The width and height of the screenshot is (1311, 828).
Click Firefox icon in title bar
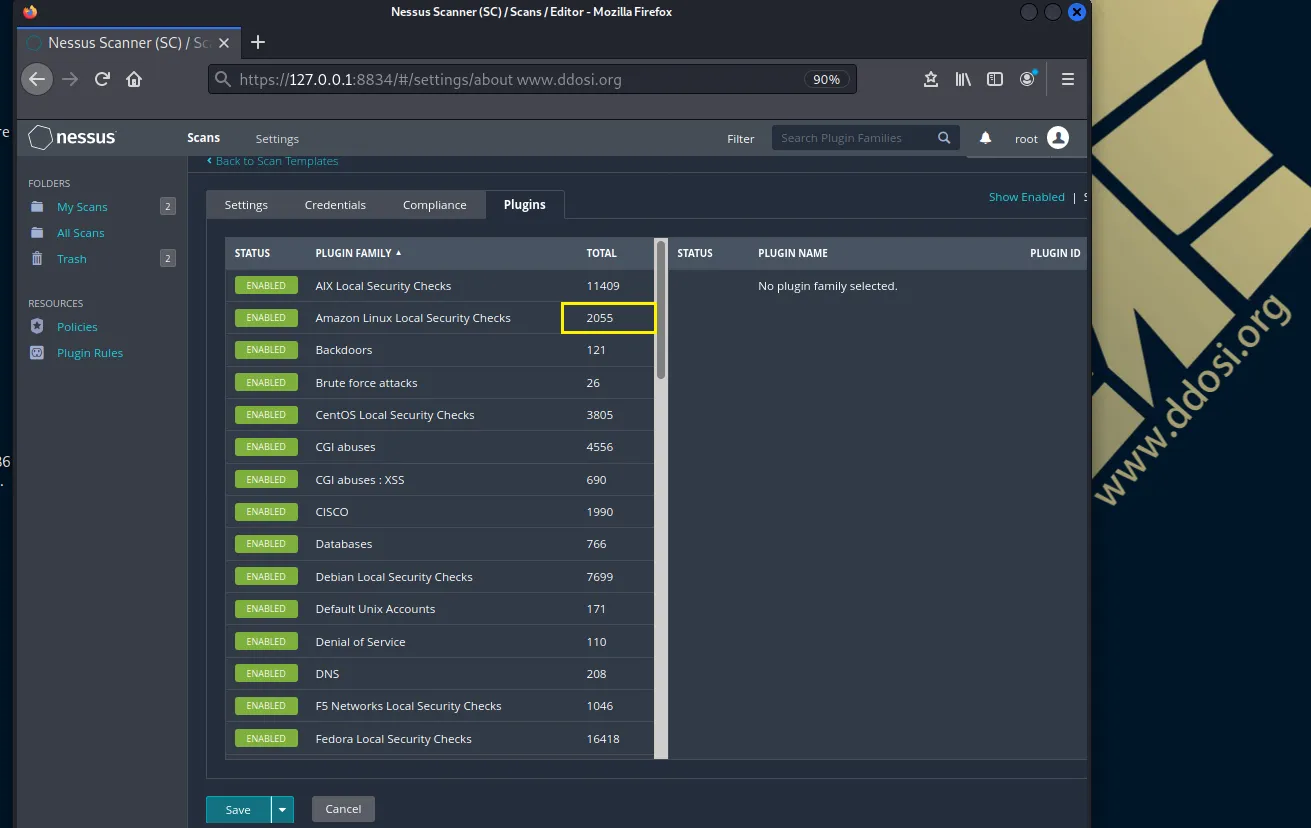(x=30, y=12)
